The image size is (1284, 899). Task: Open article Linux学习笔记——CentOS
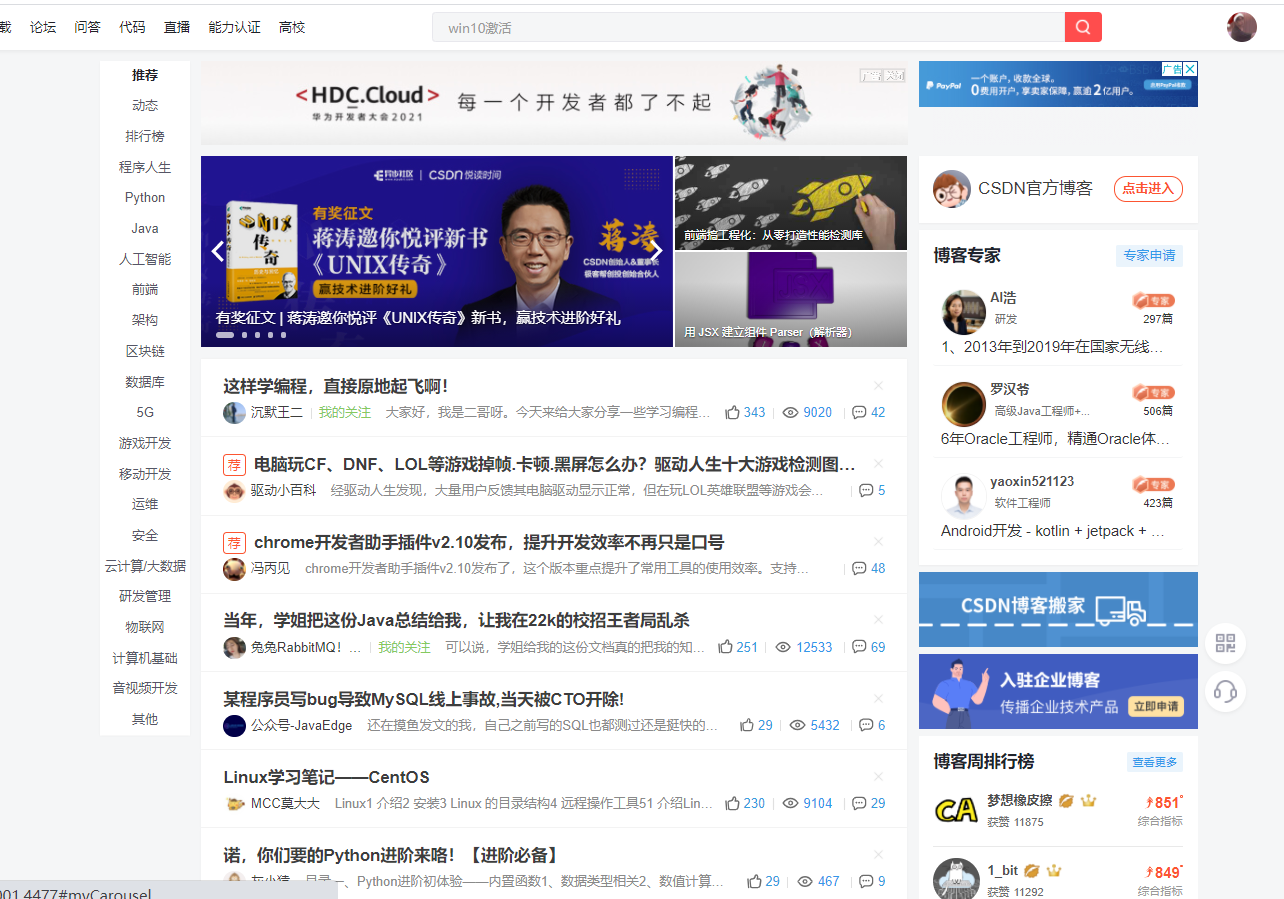326,777
